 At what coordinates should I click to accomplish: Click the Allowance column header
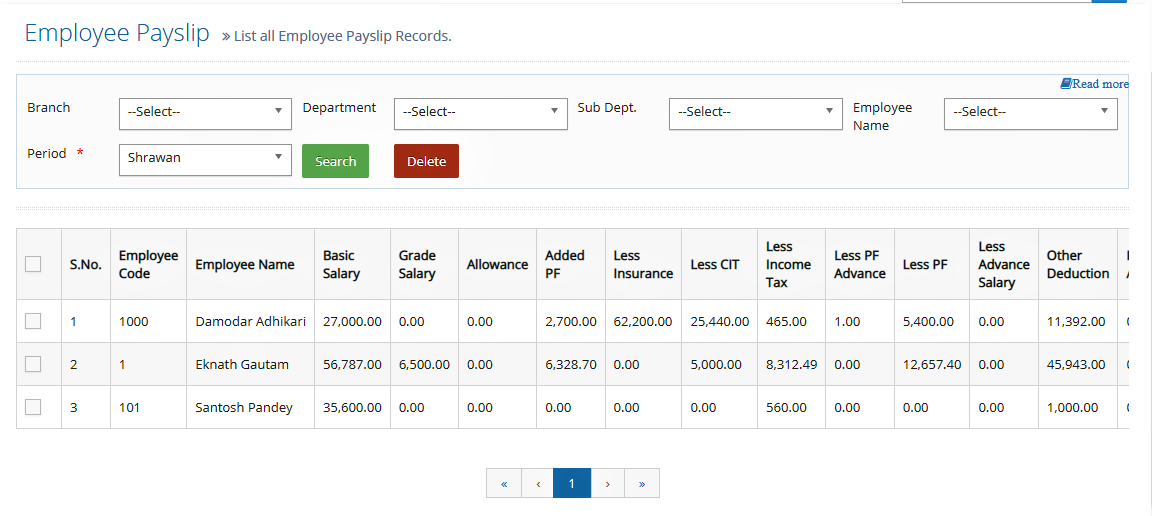(497, 265)
